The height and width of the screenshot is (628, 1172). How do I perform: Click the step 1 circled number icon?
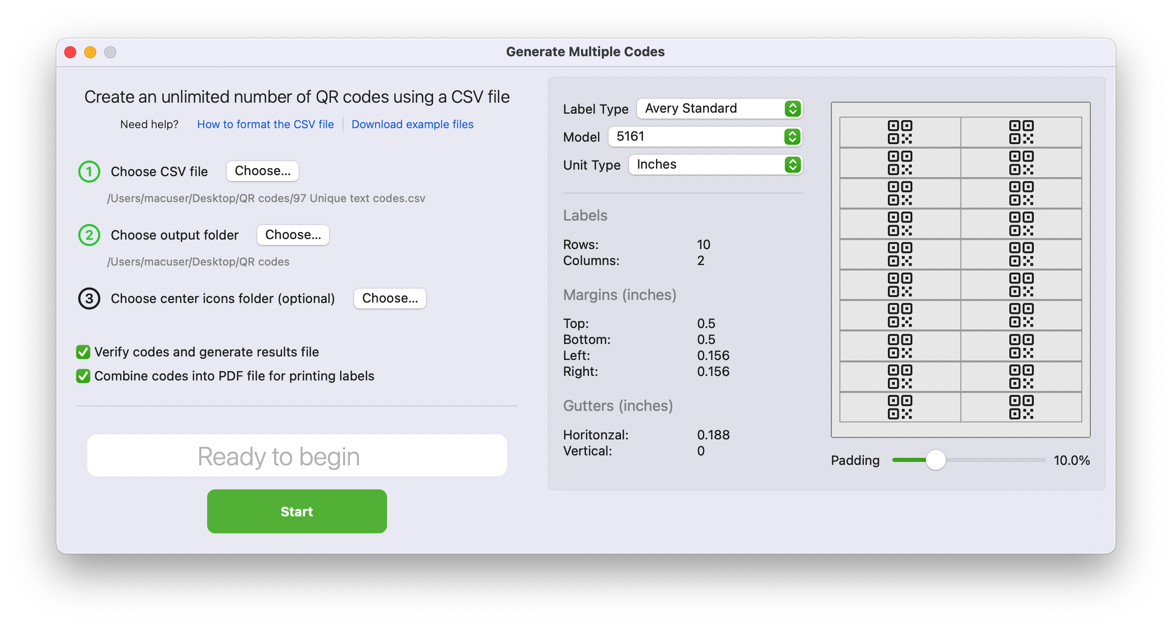[89, 172]
